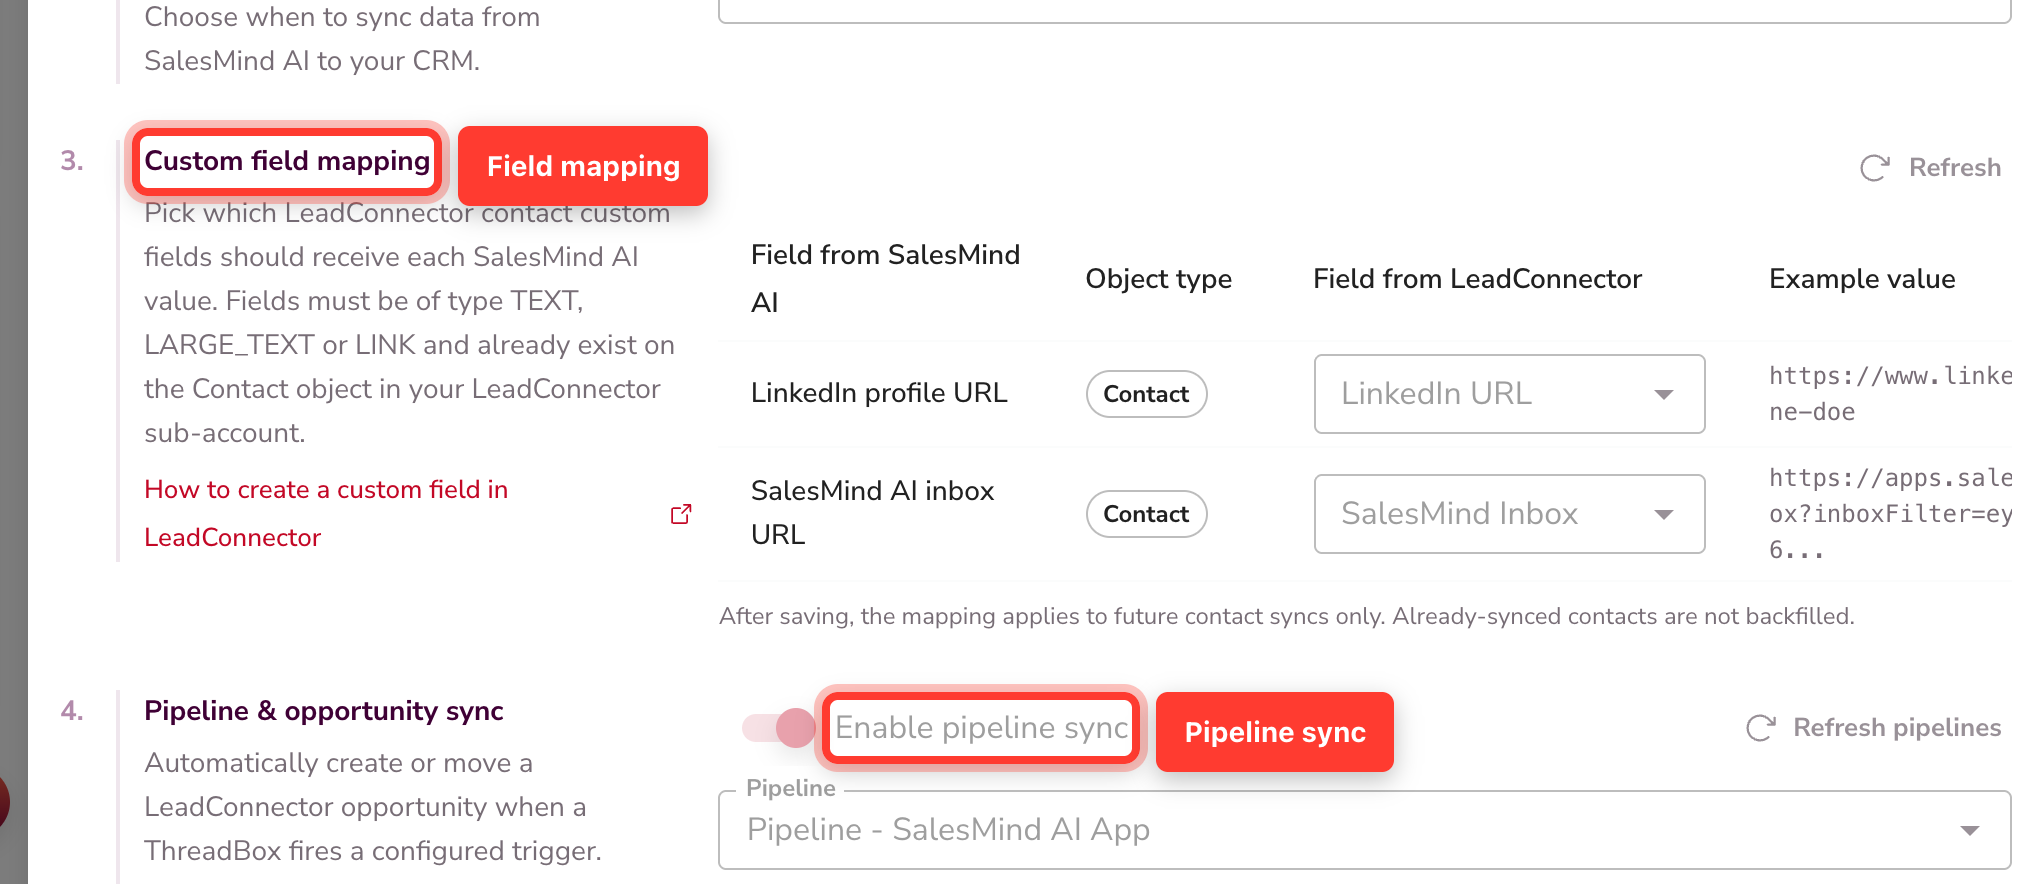Click the dropdown arrow in the SalesMind Inbox selector
The image size is (2028, 884).
[x=1664, y=514]
